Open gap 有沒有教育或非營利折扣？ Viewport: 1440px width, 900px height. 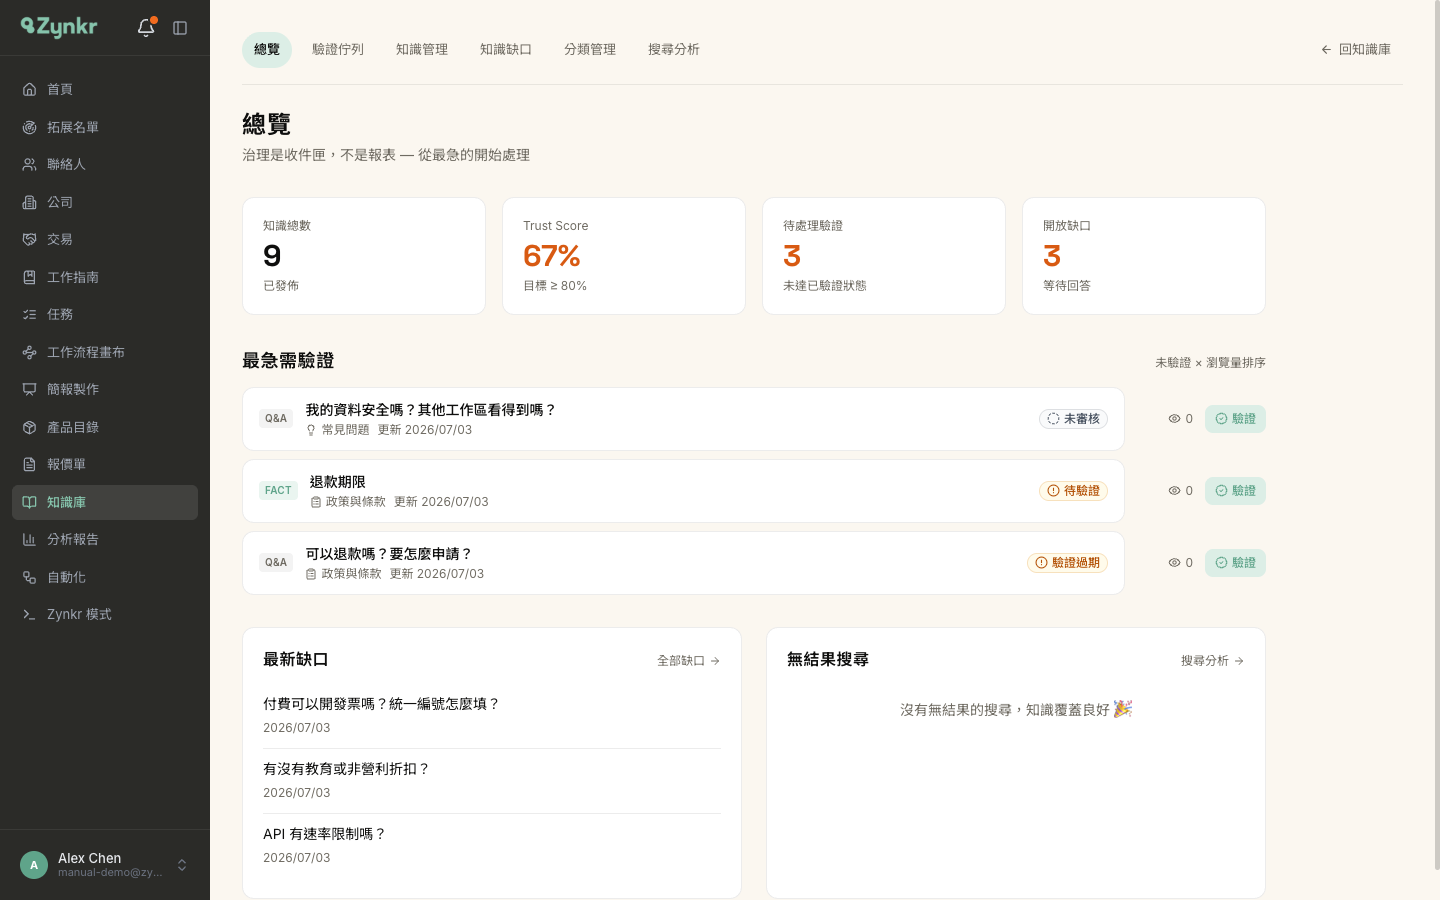coord(492,780)
